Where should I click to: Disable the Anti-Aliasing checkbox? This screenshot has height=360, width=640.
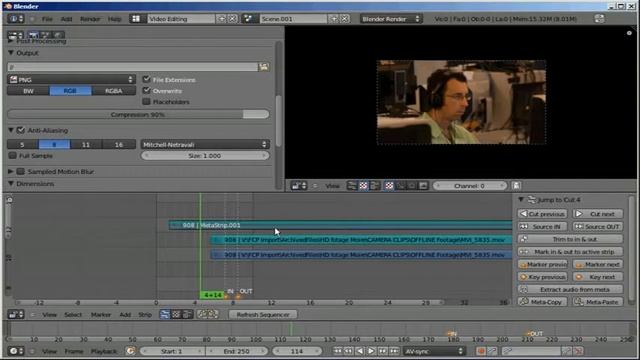coord(21,130)
